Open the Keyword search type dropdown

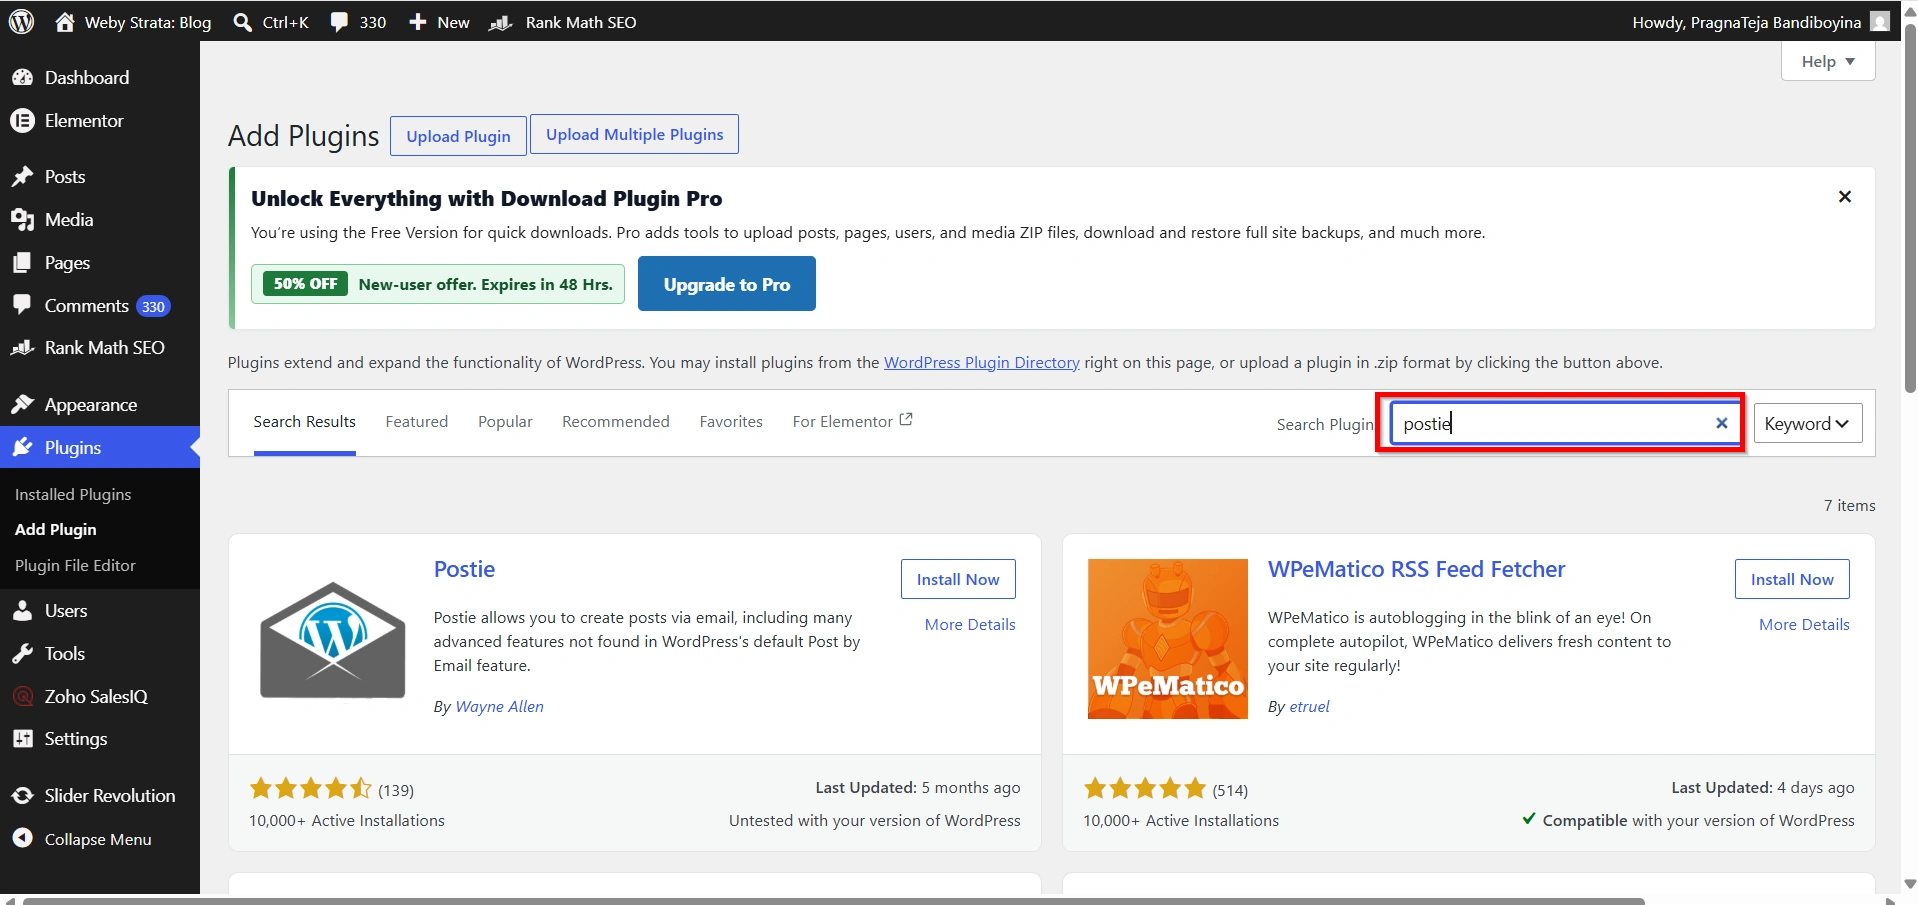tap(1808, 423)
